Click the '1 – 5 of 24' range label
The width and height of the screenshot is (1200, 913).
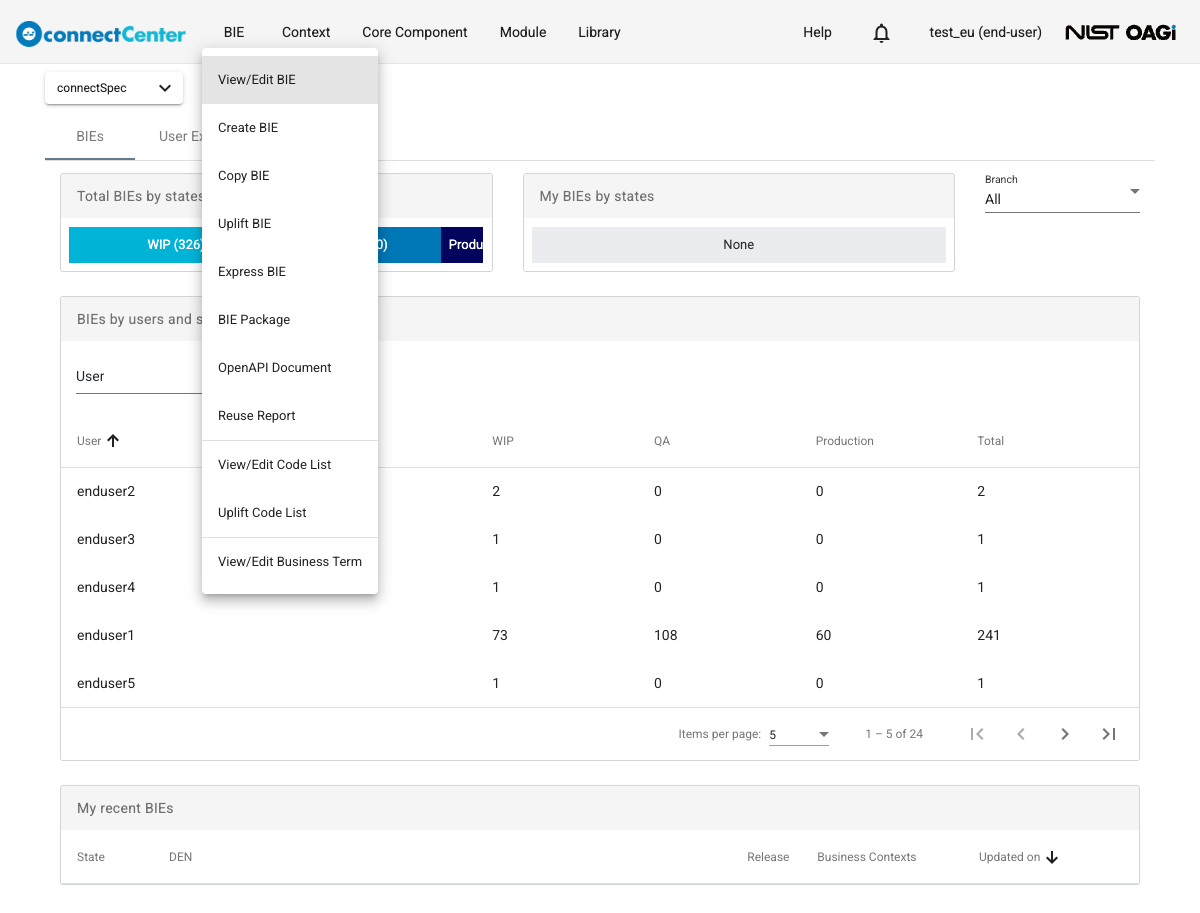(894, 734)
